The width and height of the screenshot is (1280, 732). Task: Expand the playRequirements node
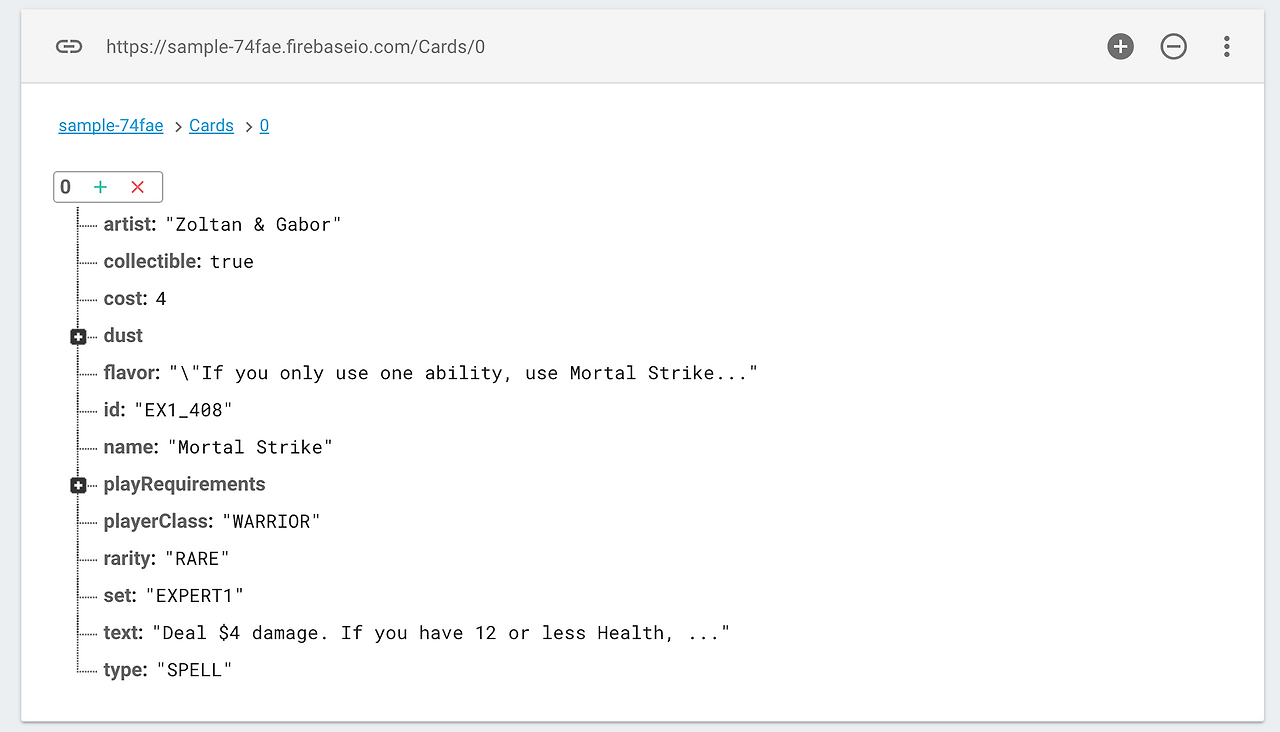[x=78, y=485]
